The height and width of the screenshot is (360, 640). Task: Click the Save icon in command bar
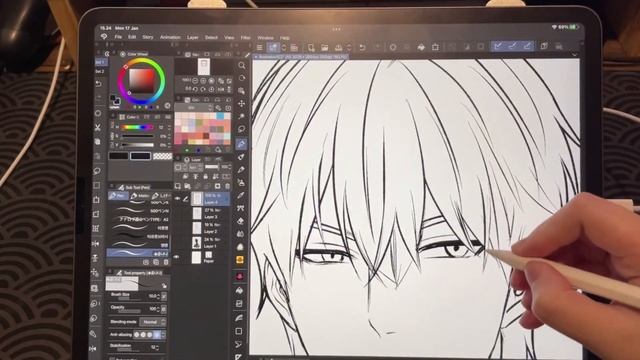338,47
